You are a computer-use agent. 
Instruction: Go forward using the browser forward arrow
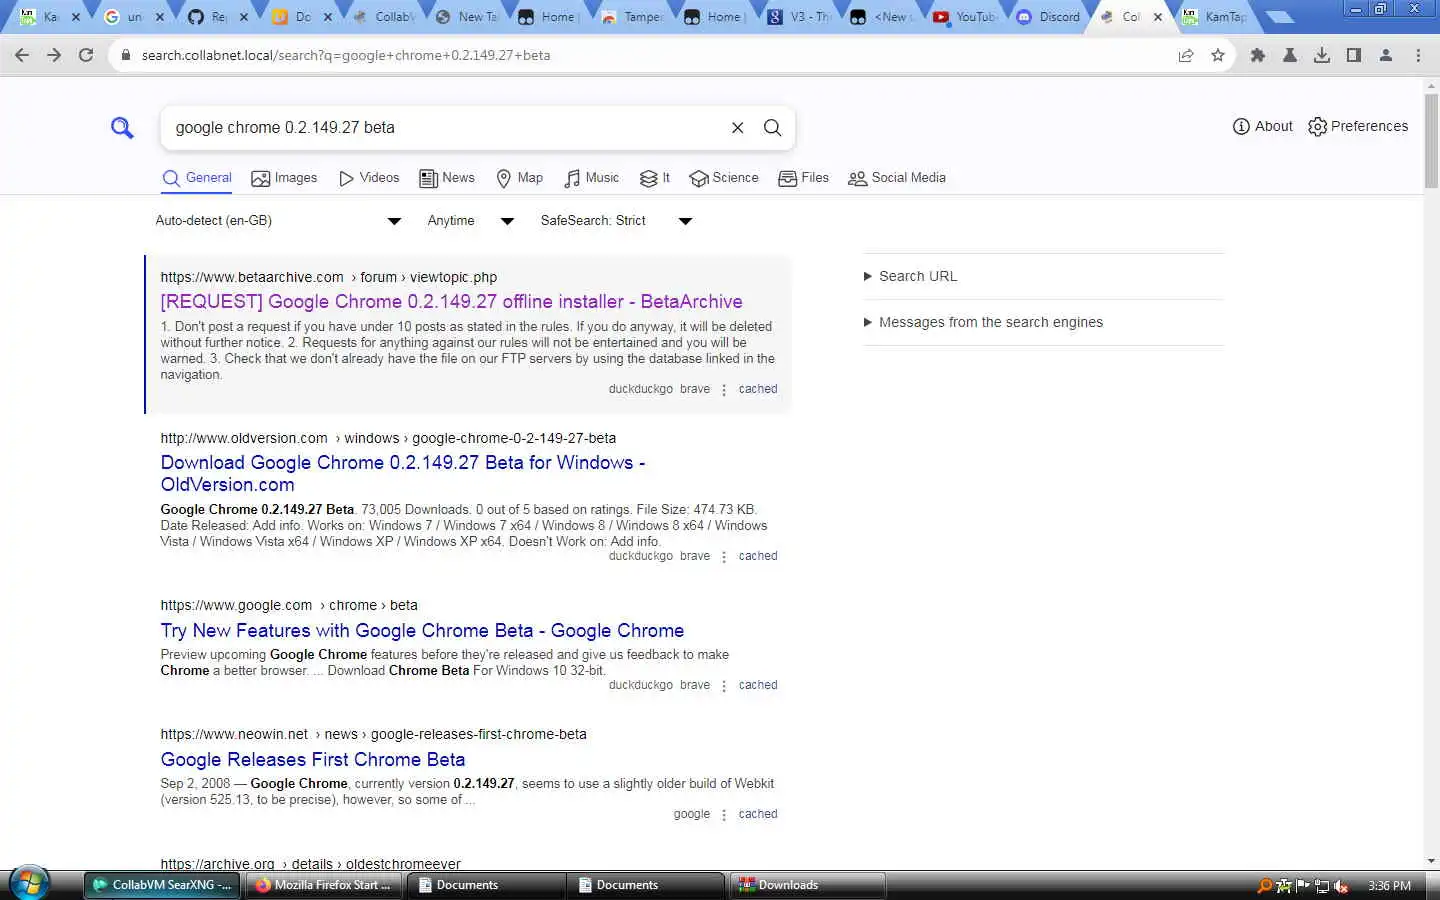(54, 55)
